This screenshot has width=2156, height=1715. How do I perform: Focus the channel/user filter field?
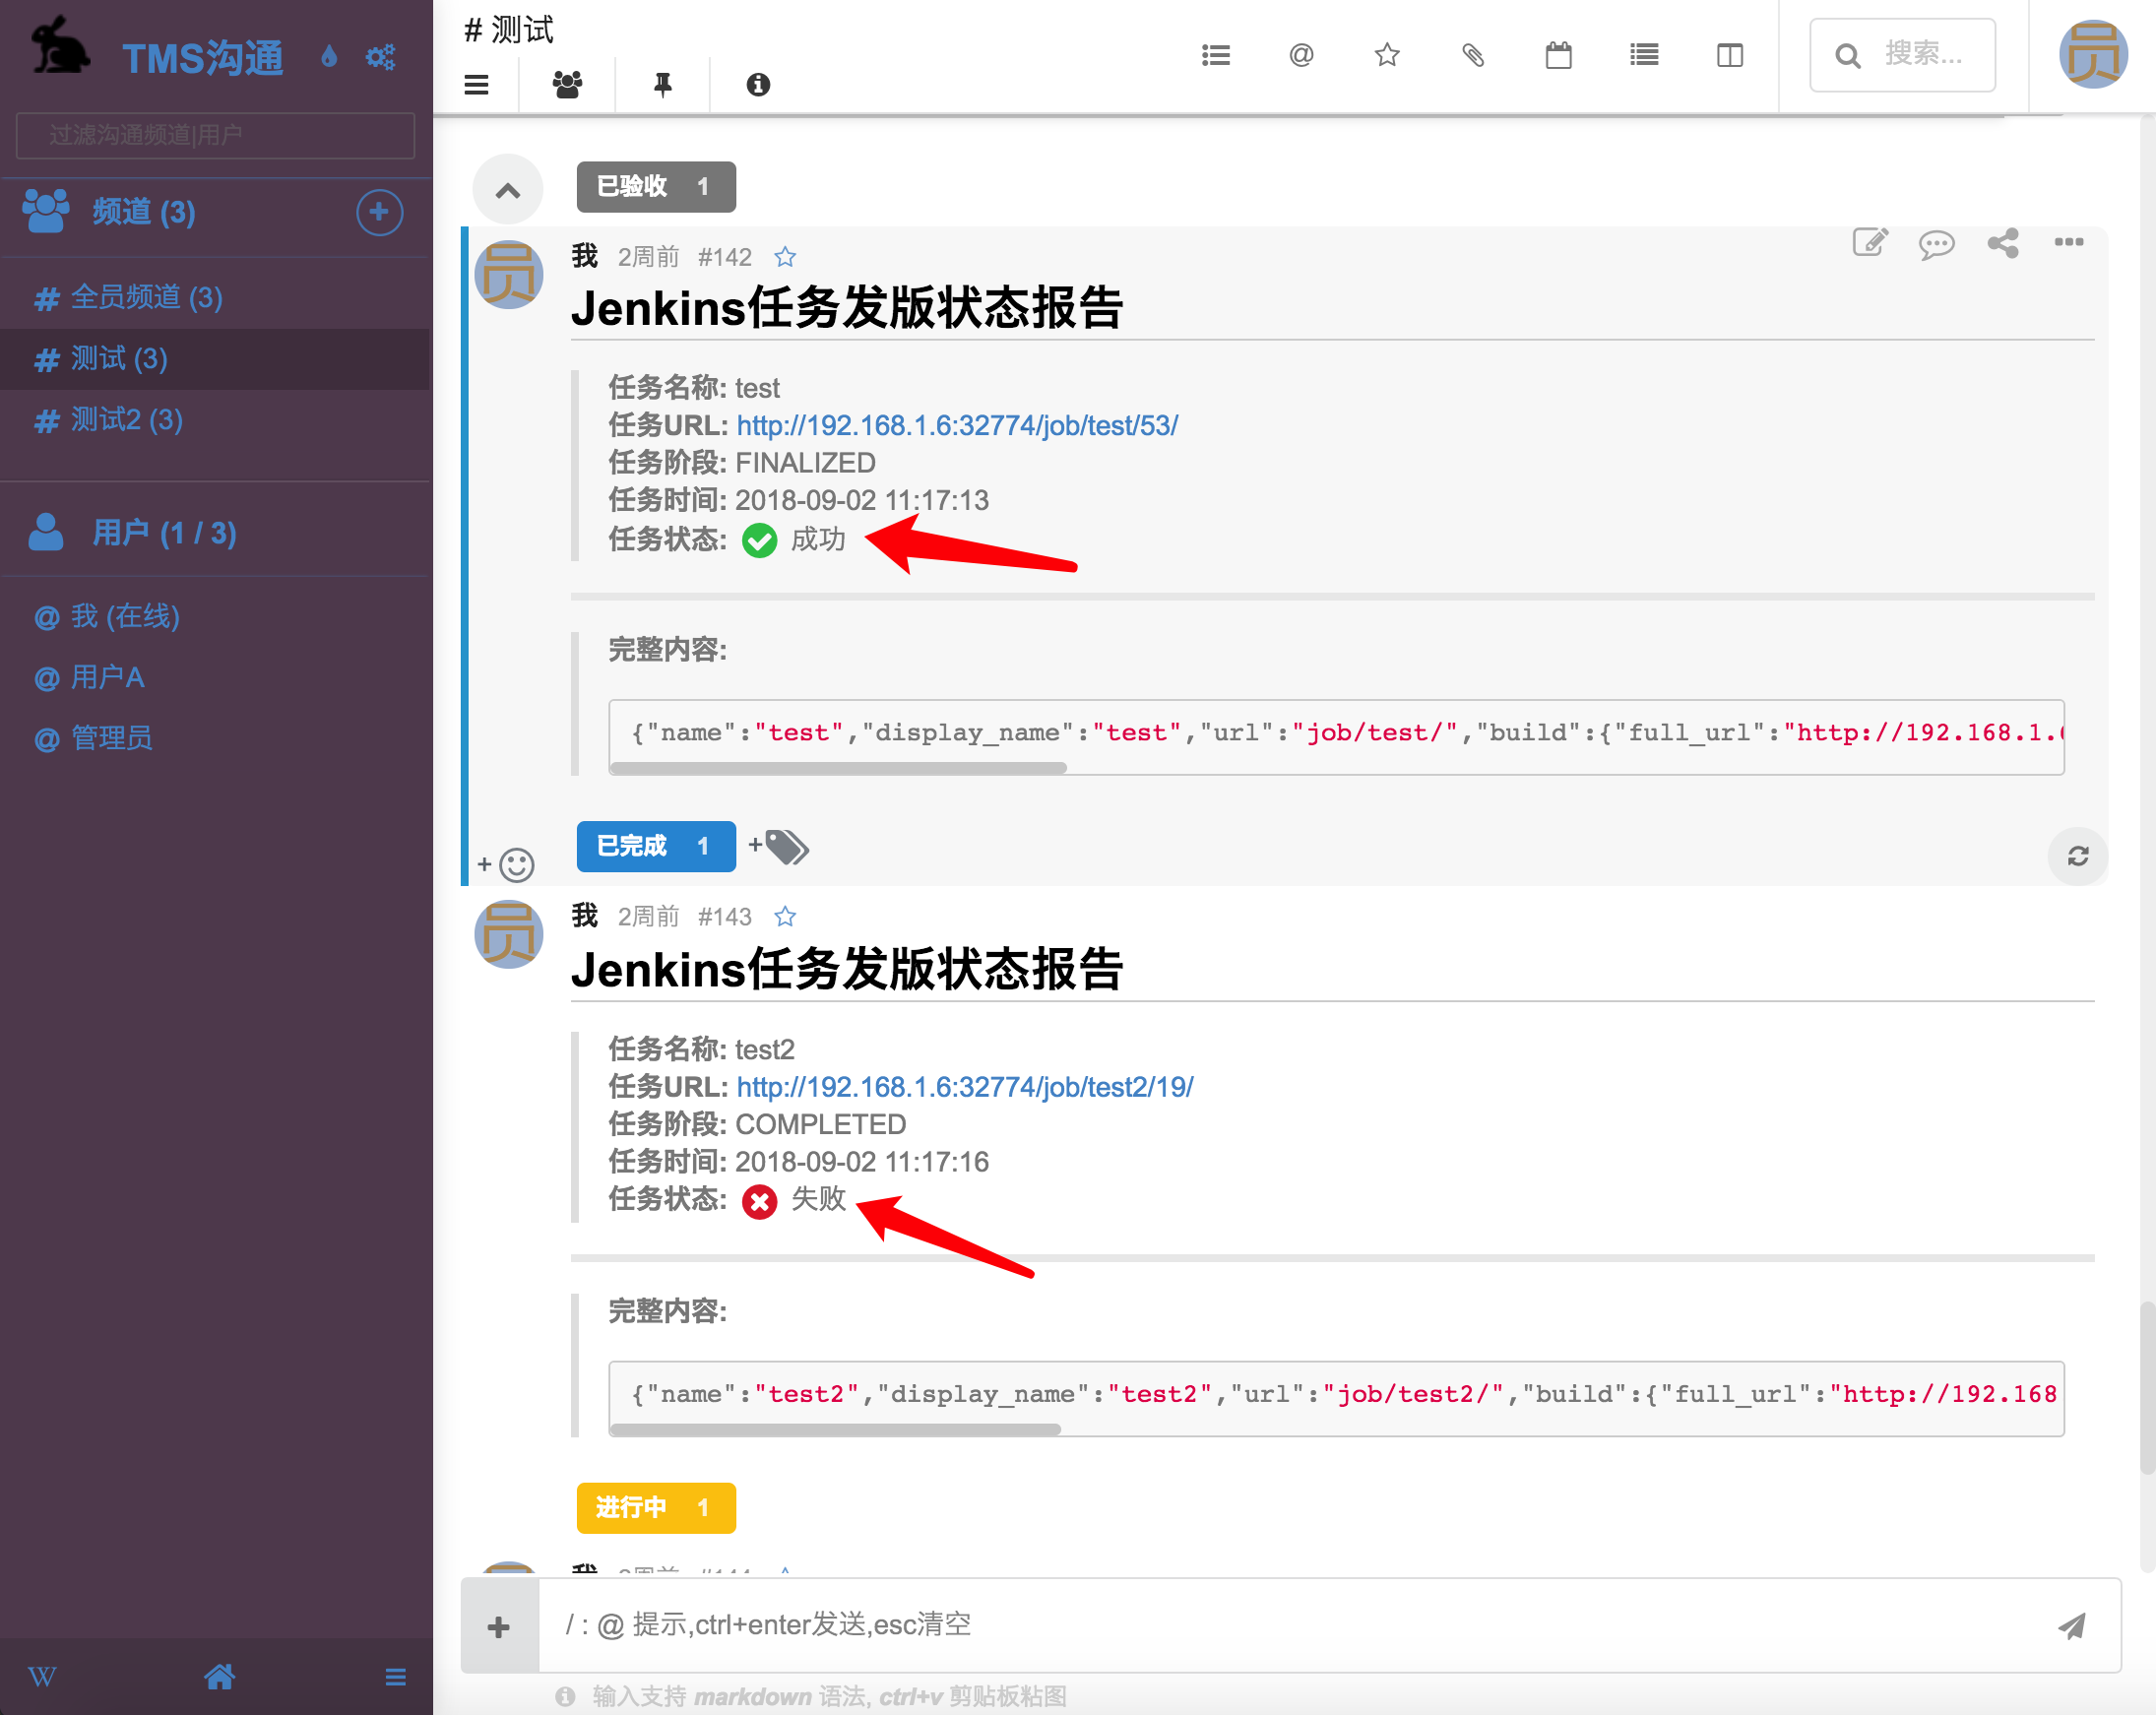[215, 135]
